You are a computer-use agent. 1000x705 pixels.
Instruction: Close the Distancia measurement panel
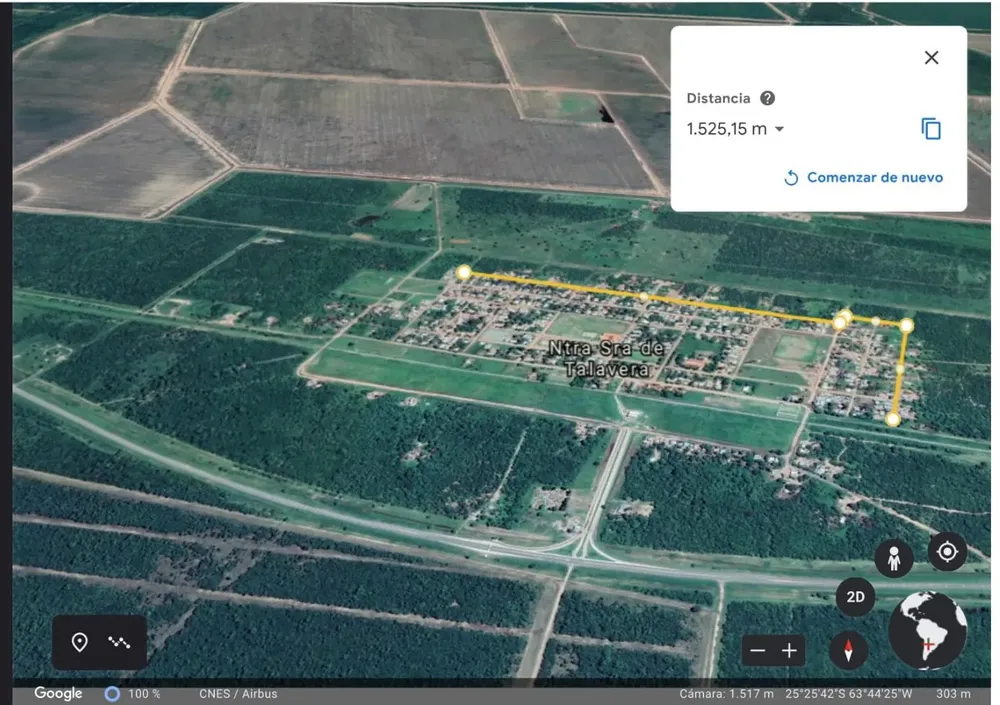[931, 58]
